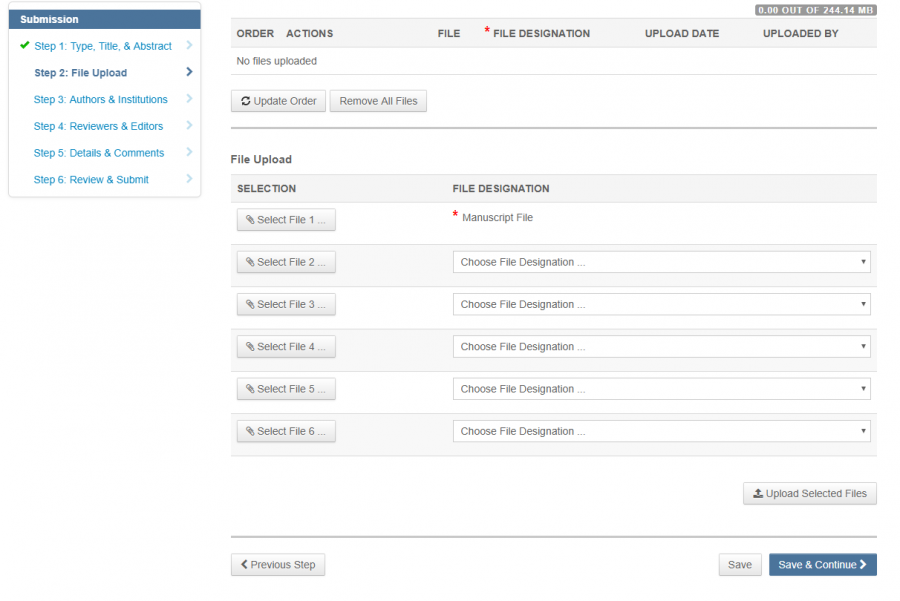Image resolution: width=900 pixels, height=601 pixels.
Task: Click Upload Selected Files button
Action: [x=809, y=494]
